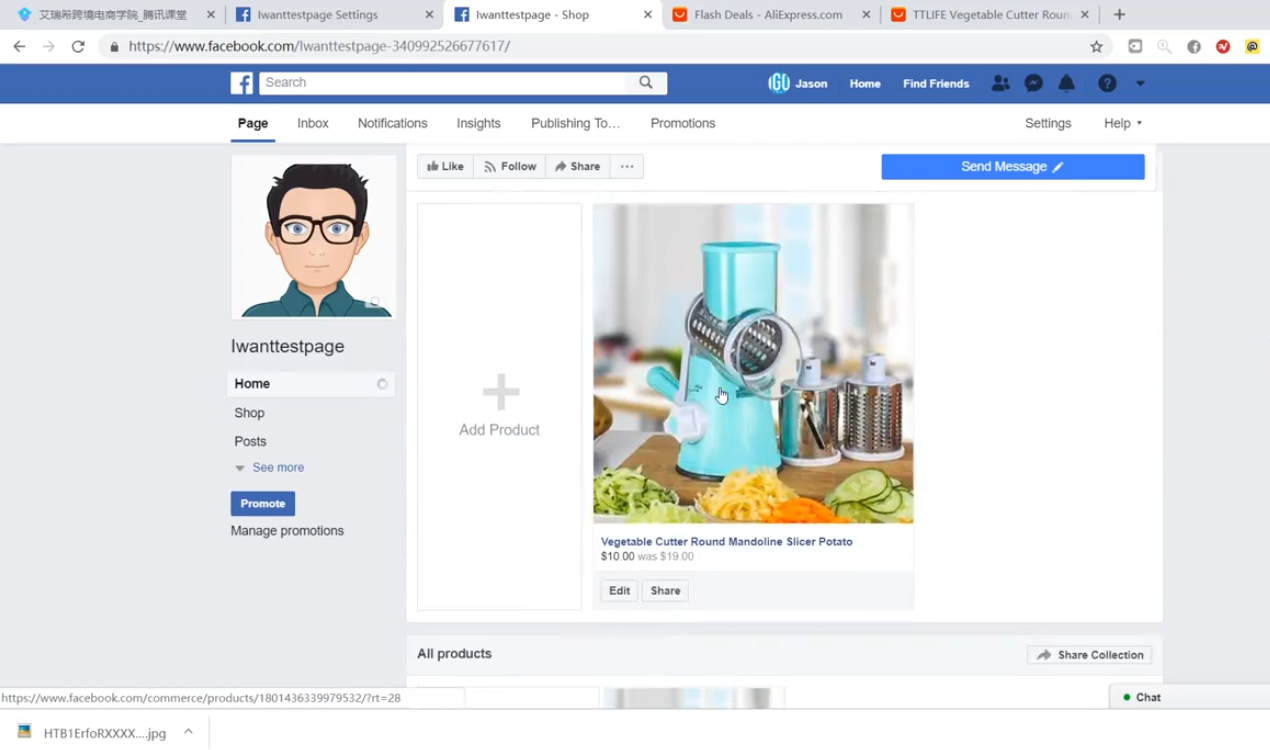The image size is (1270, 750).
Task: Click the Follow button
Action: click(510, 167)
